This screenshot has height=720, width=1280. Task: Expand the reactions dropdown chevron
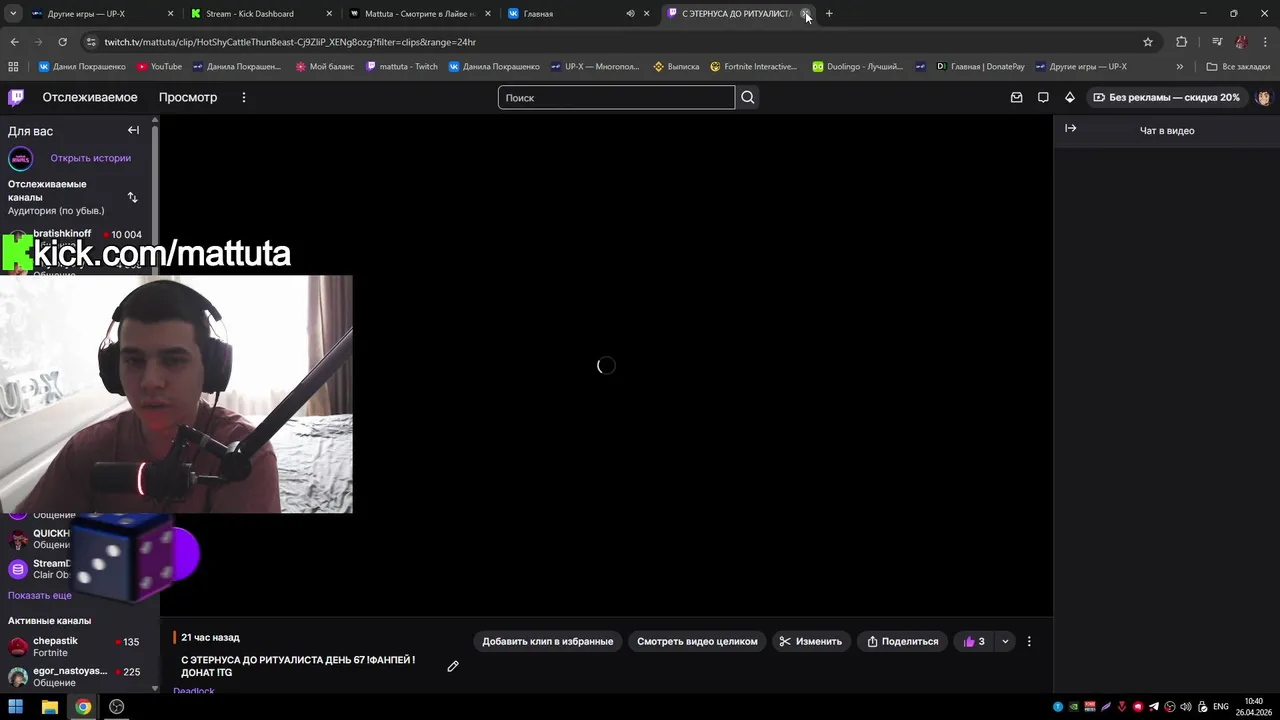coord(1005,641)
